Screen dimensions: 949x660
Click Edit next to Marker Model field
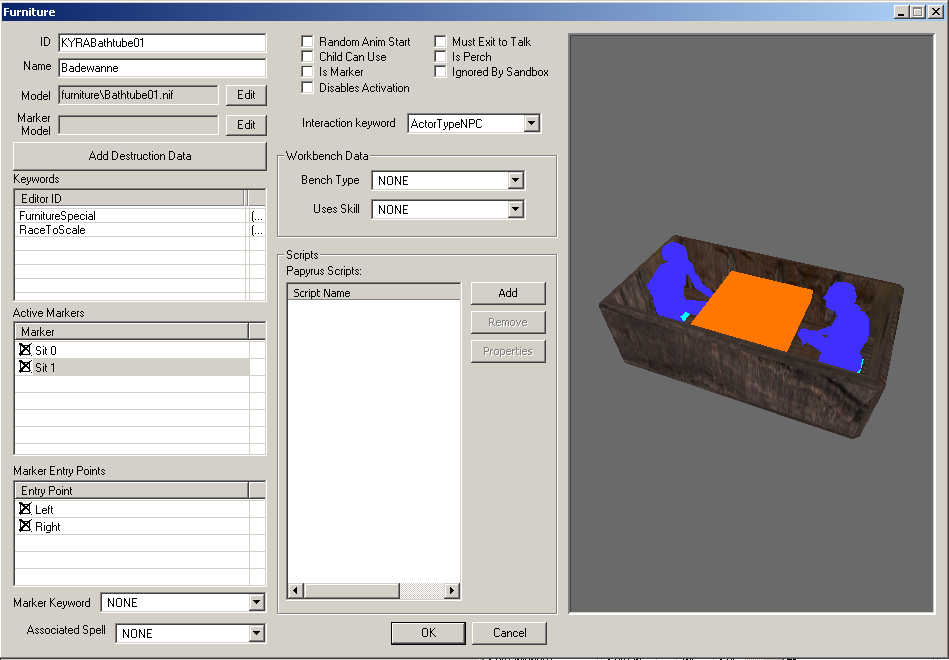(246, 125)
